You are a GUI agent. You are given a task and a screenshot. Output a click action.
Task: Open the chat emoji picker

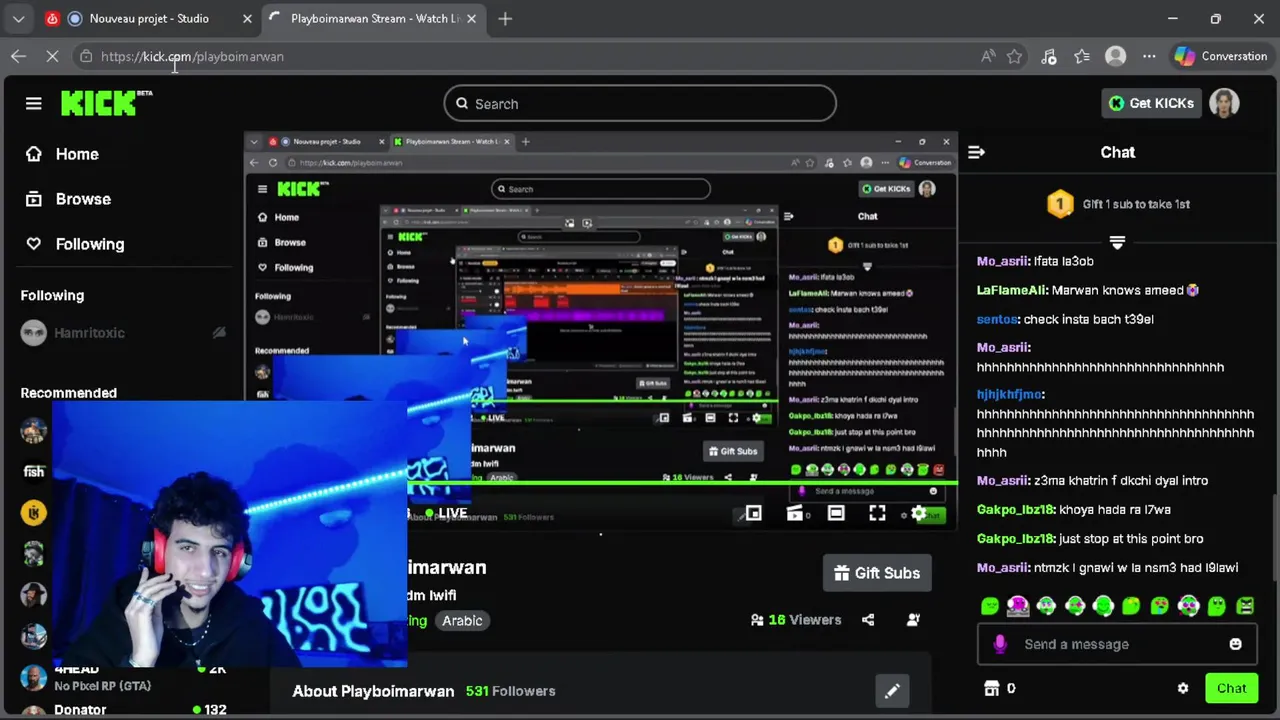tap(1235, 644)
